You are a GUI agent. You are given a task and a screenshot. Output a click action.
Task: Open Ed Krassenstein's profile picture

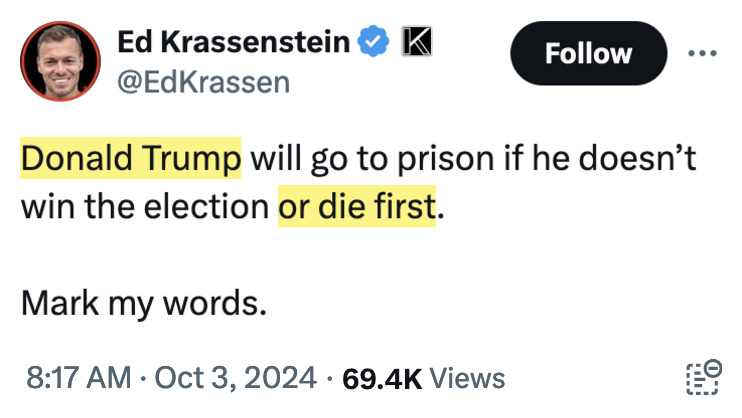coord(61,61)
